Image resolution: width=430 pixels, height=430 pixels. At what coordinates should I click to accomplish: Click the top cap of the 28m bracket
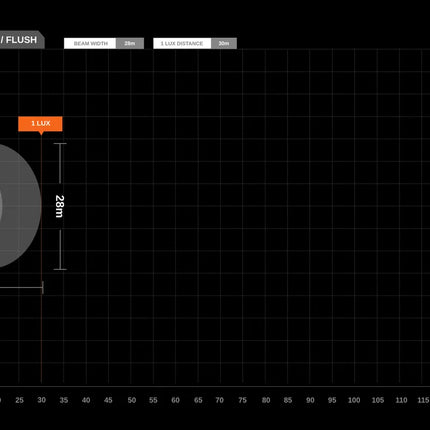point(60,144)
